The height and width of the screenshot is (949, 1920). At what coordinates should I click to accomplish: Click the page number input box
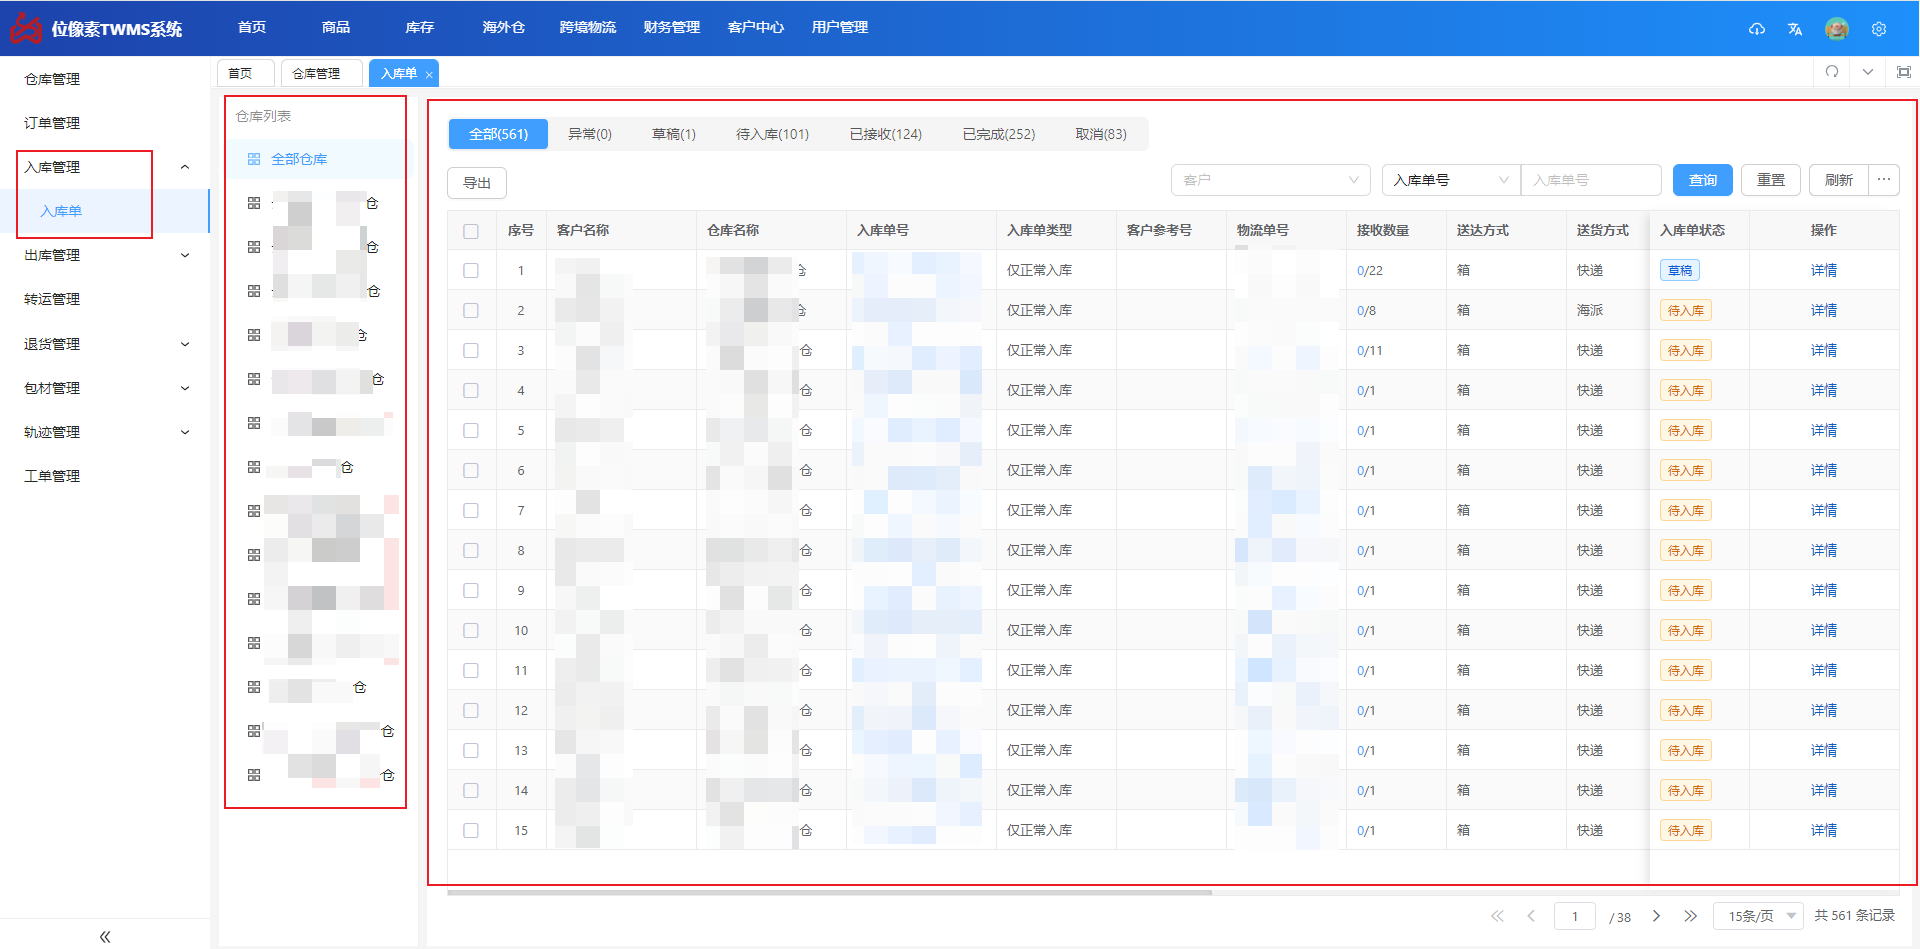pyautogui.click(x=1575, y=916)
